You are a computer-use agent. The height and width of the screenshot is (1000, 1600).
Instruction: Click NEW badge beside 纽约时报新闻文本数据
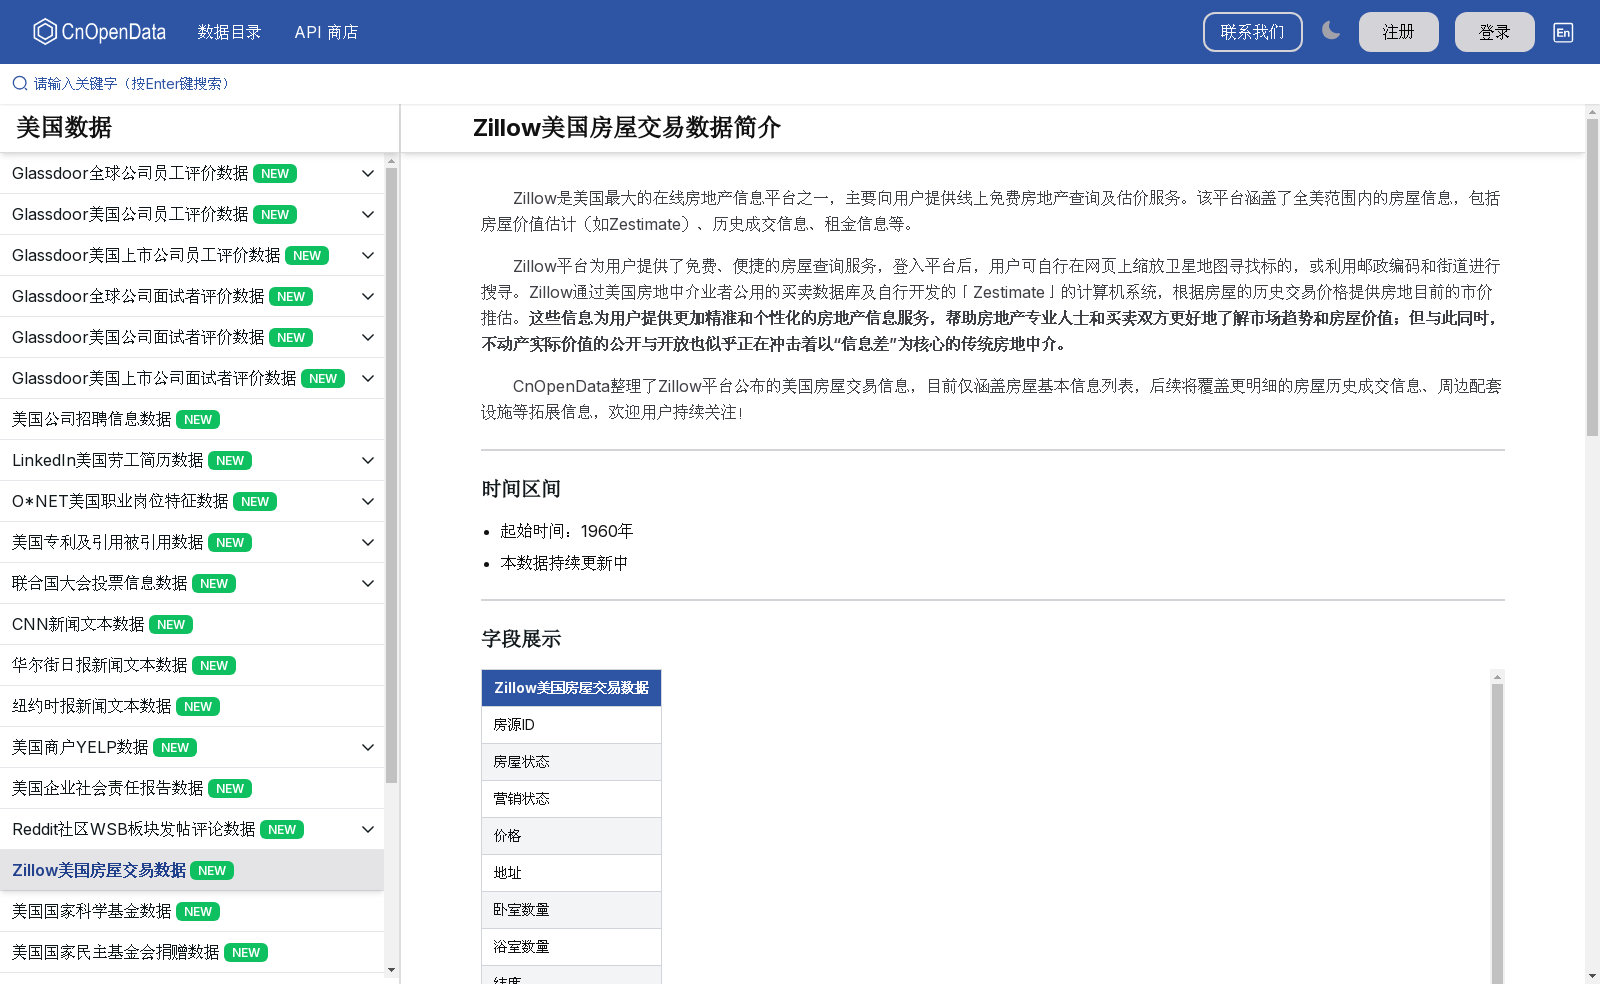click(x=198, y=707)
